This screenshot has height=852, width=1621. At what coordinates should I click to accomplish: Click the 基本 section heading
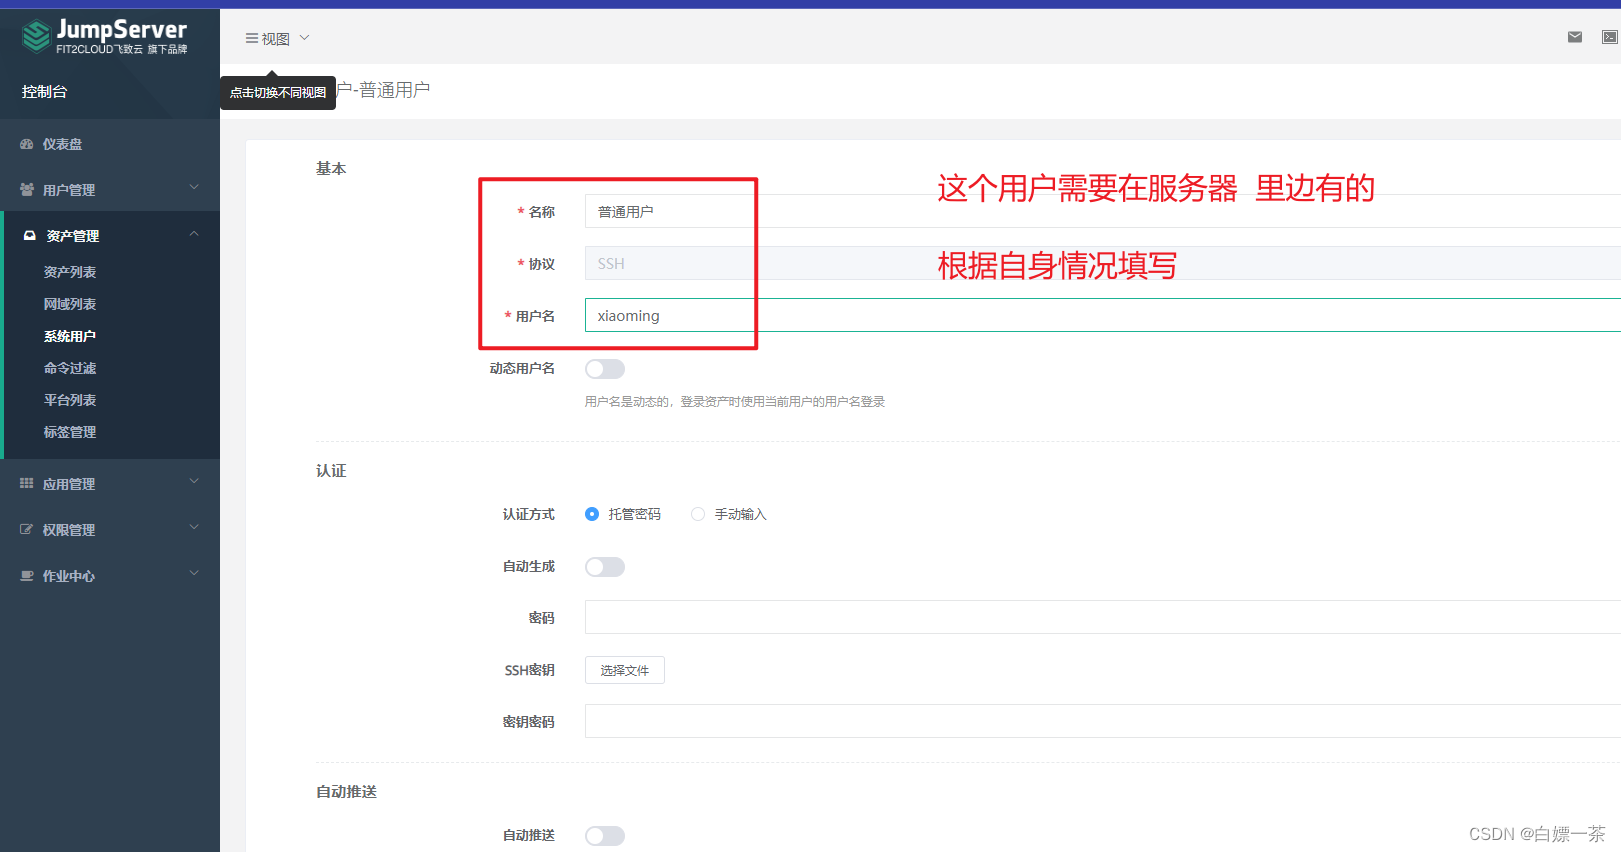331,169
